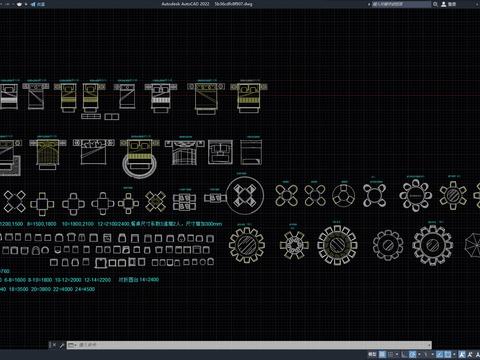Click the 共享 share button in title bar

pos(38,4)
